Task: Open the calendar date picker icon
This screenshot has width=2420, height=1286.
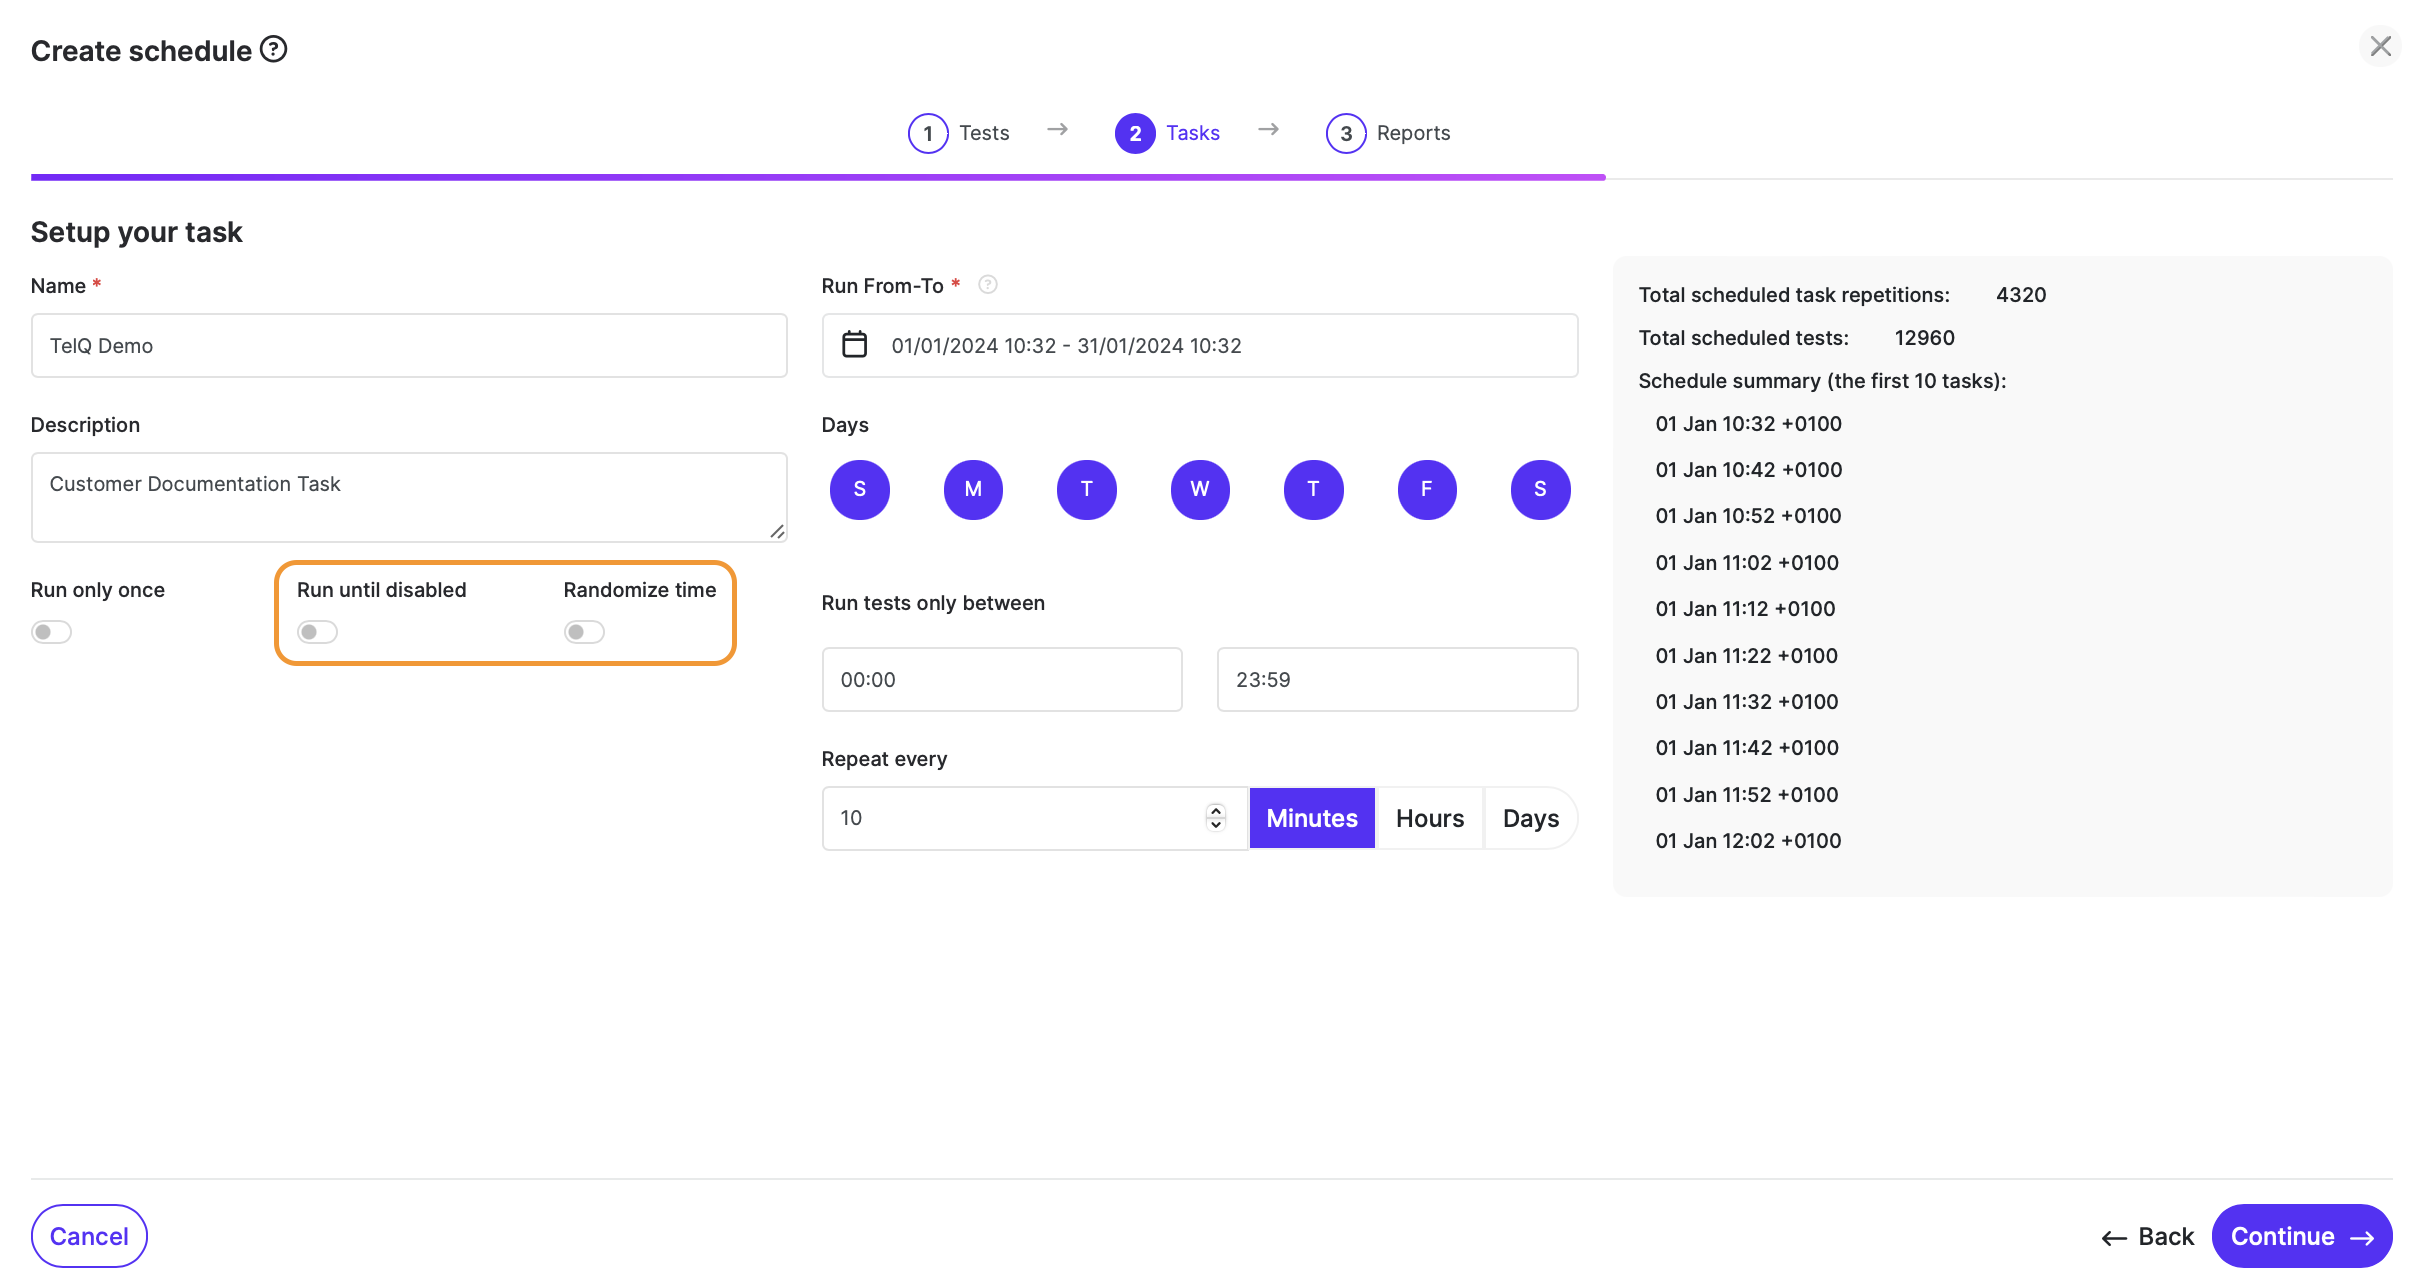Action: point(854,345)
